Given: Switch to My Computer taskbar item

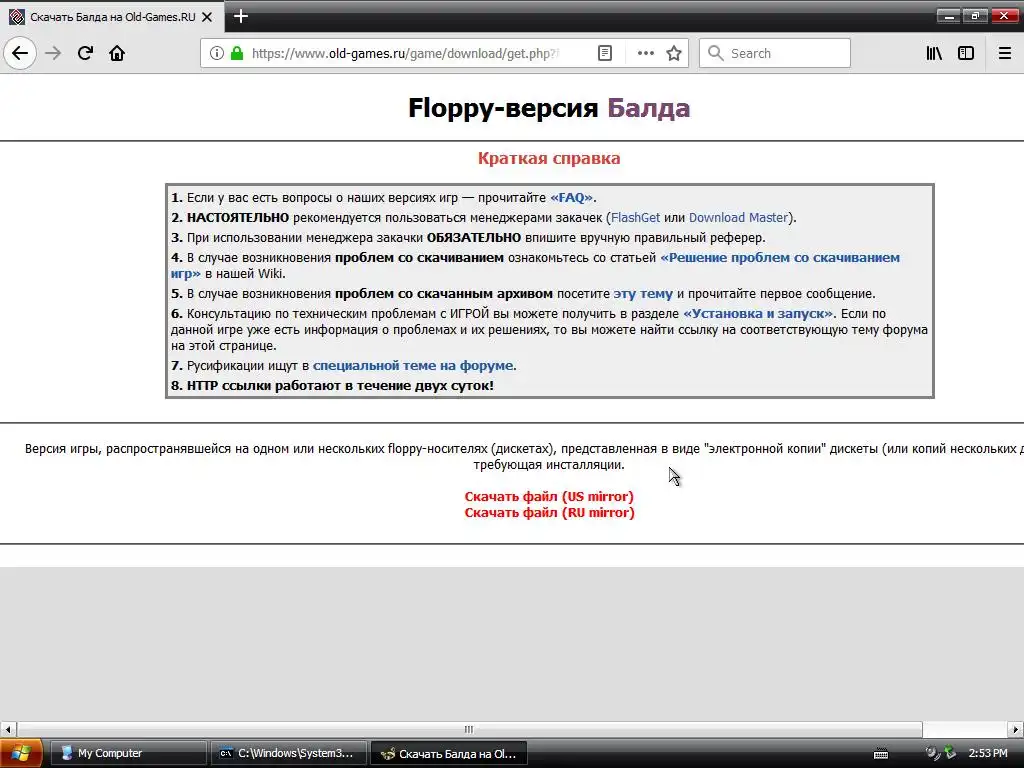Looking at the screenshot, I should (128, 753).
